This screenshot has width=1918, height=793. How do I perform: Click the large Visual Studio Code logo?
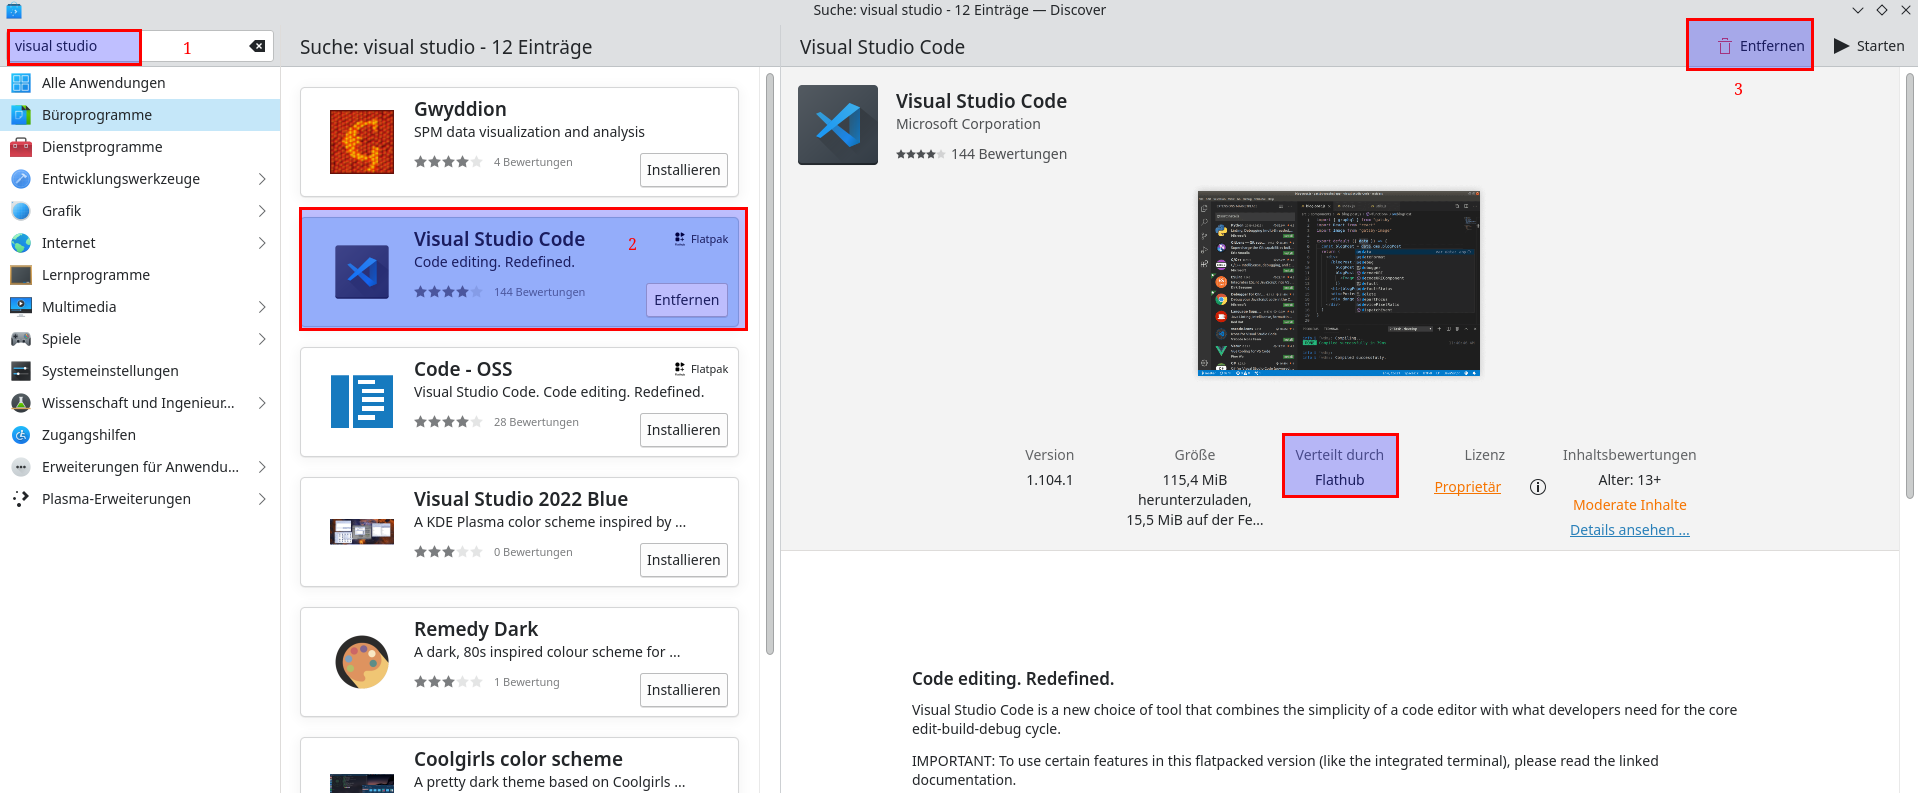pyautogui.click(x=837, y=125)
